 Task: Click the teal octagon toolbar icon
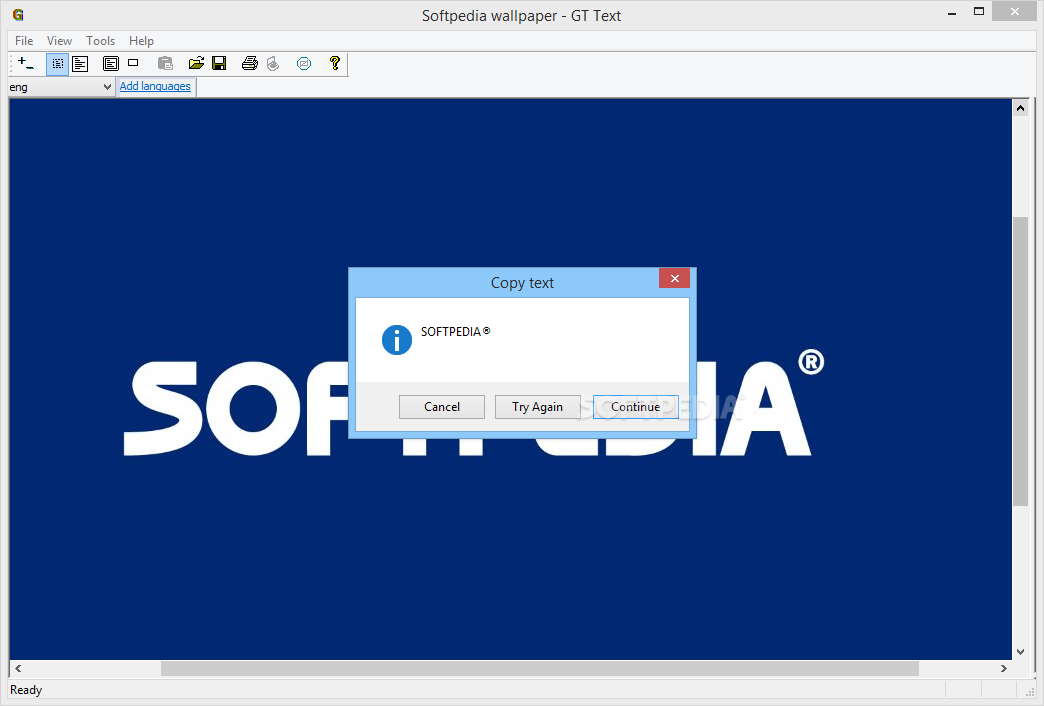304,64
